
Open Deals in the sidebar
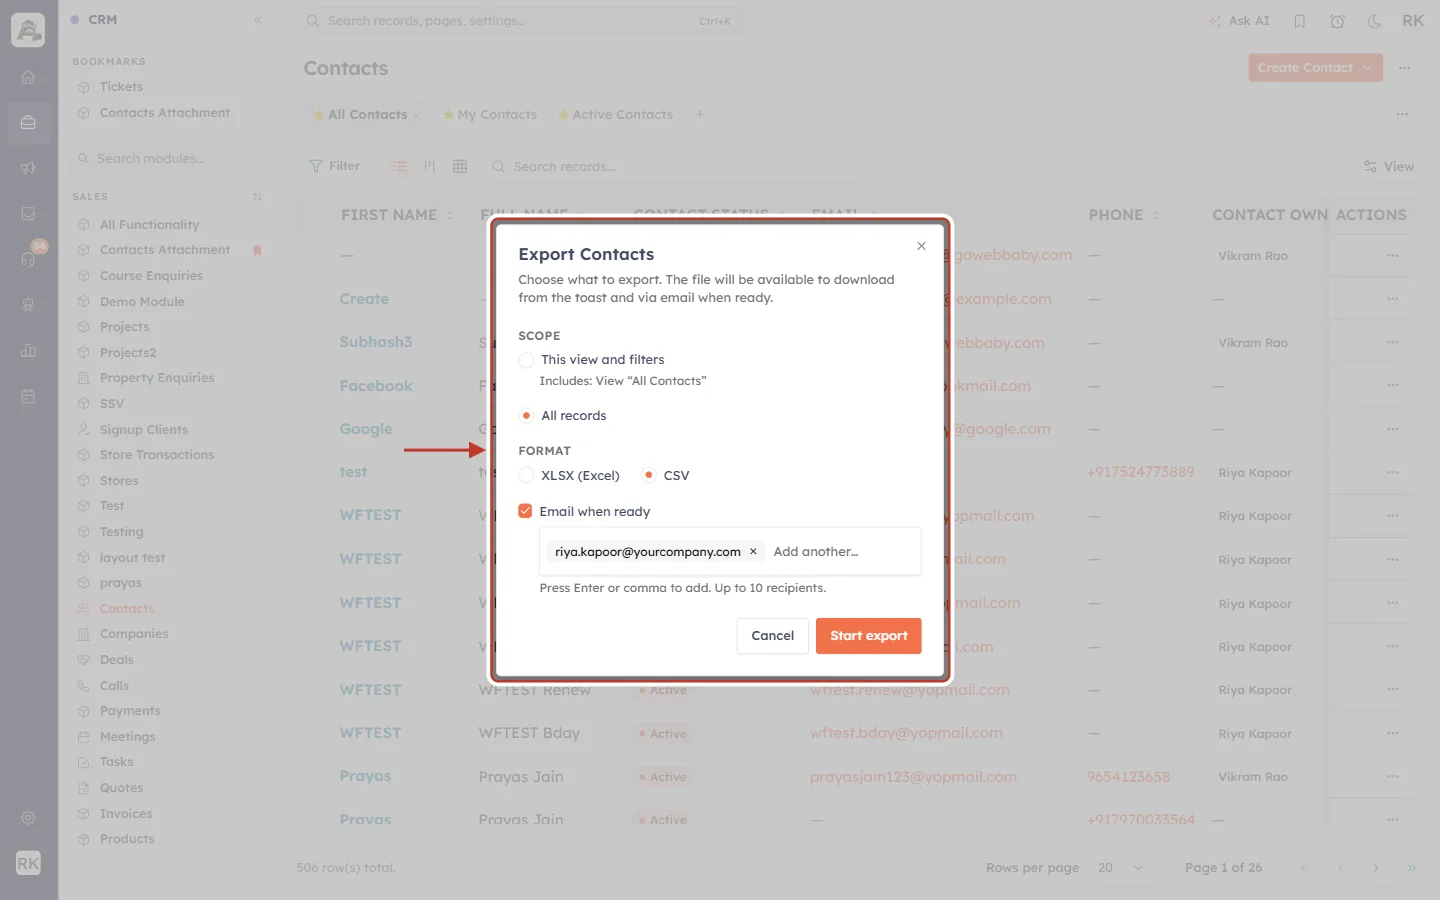pos(117,660)
